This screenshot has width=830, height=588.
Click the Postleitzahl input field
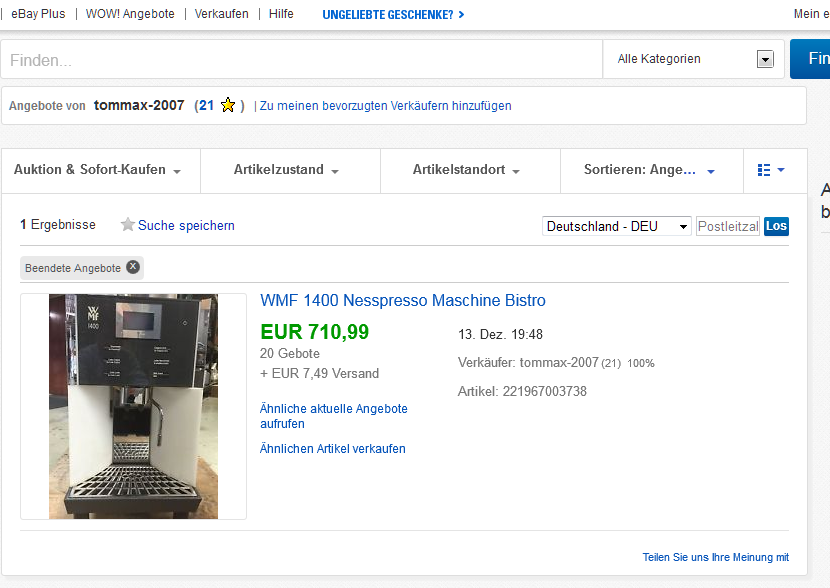point(727,226)
